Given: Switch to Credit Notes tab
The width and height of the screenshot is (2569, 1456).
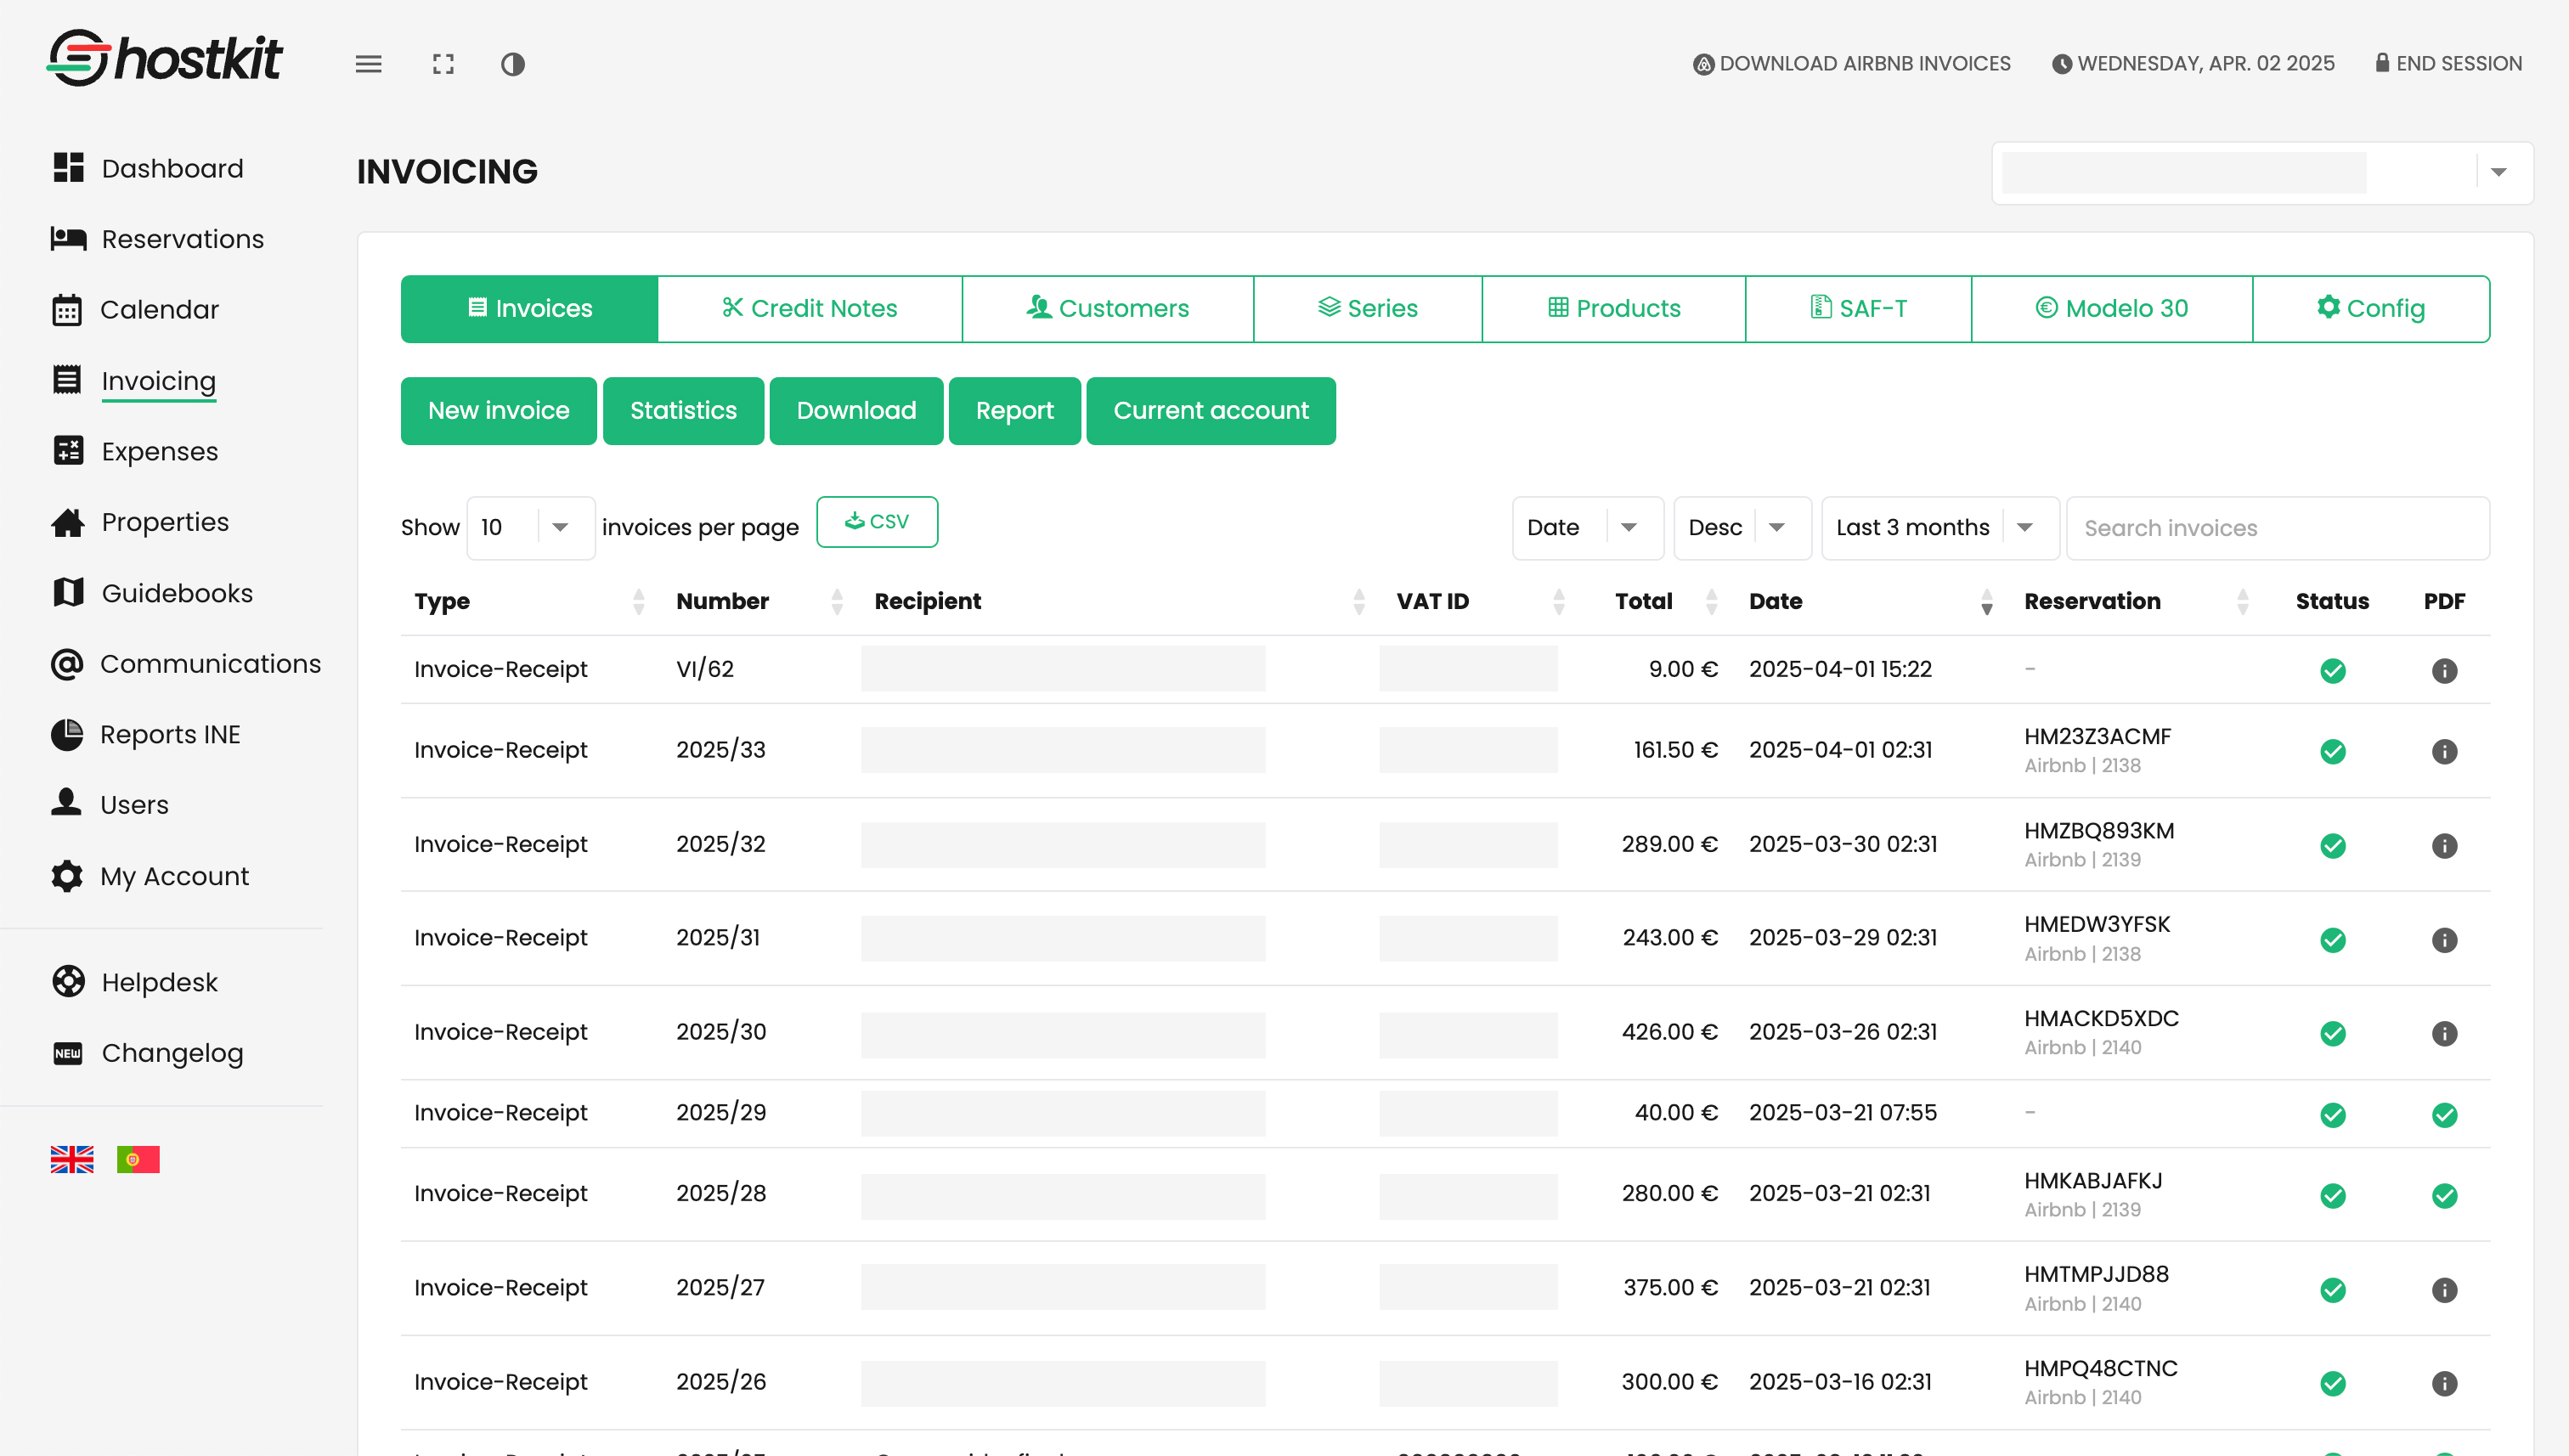Looking at the screenshot, I should pos(810,309).
